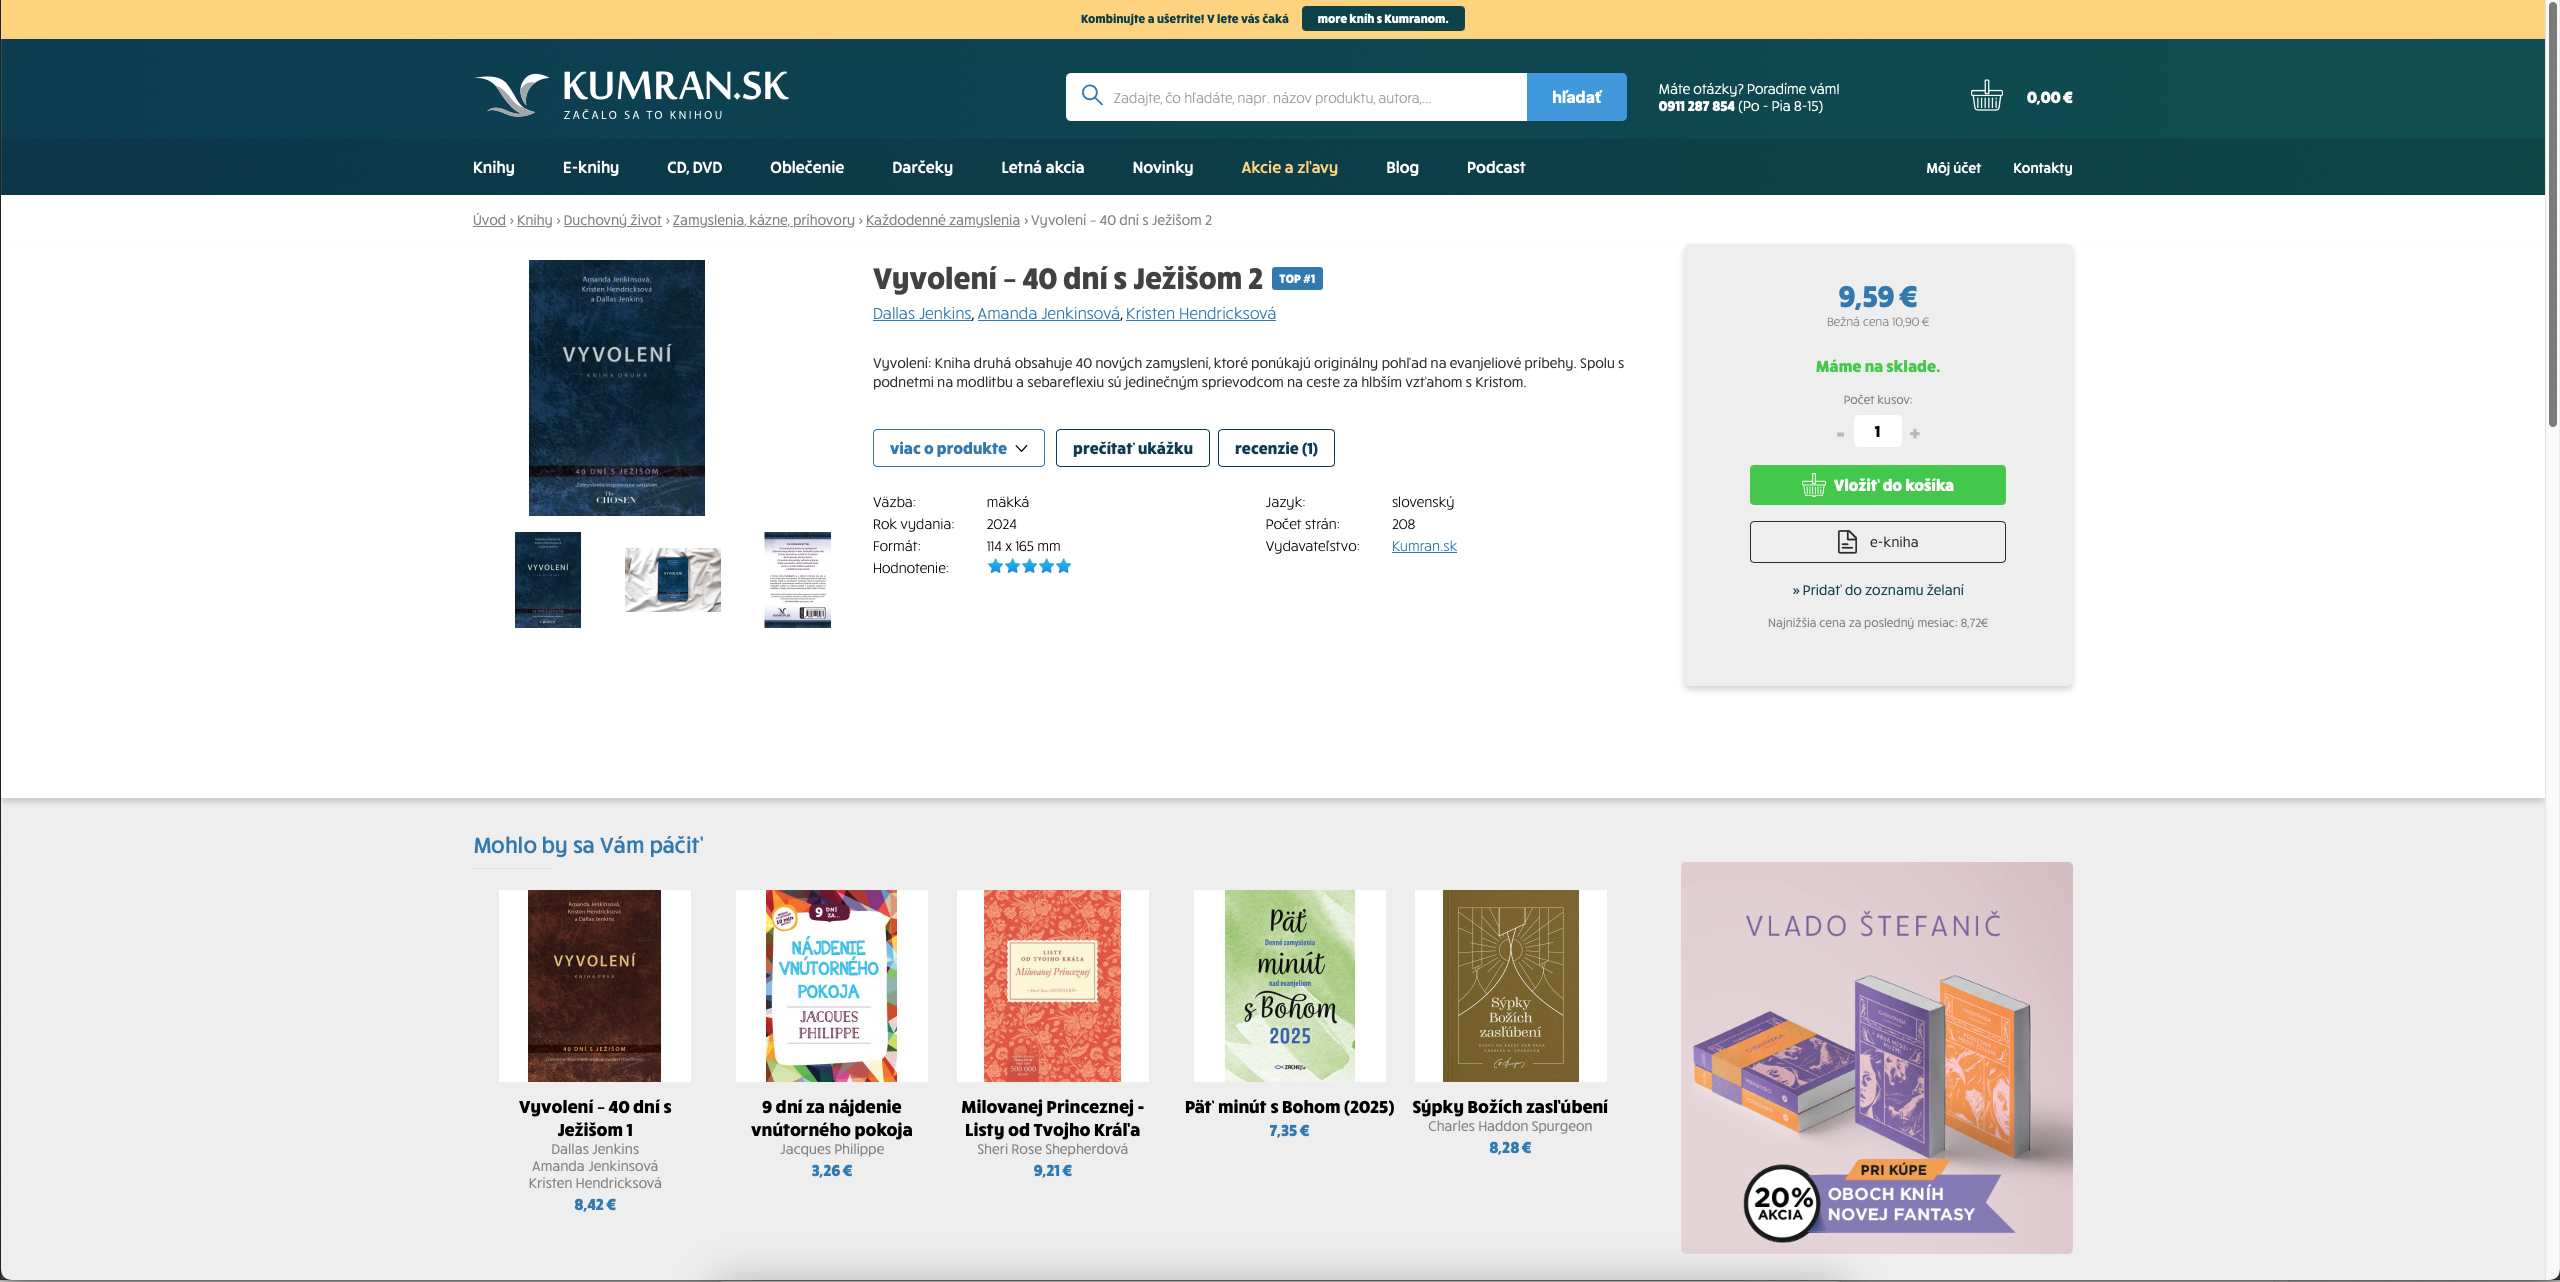Open author link Dallas Jenkins
The width and height of the screenshot is (2560, 1282).
click(x=921, y=313)
